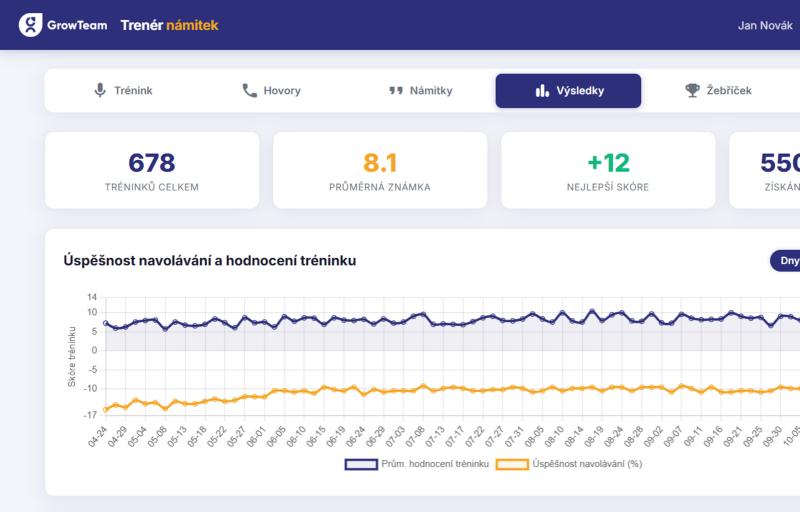Click the microphone icon in Trénink tab
800x512 pixels.
coord(100,90)
